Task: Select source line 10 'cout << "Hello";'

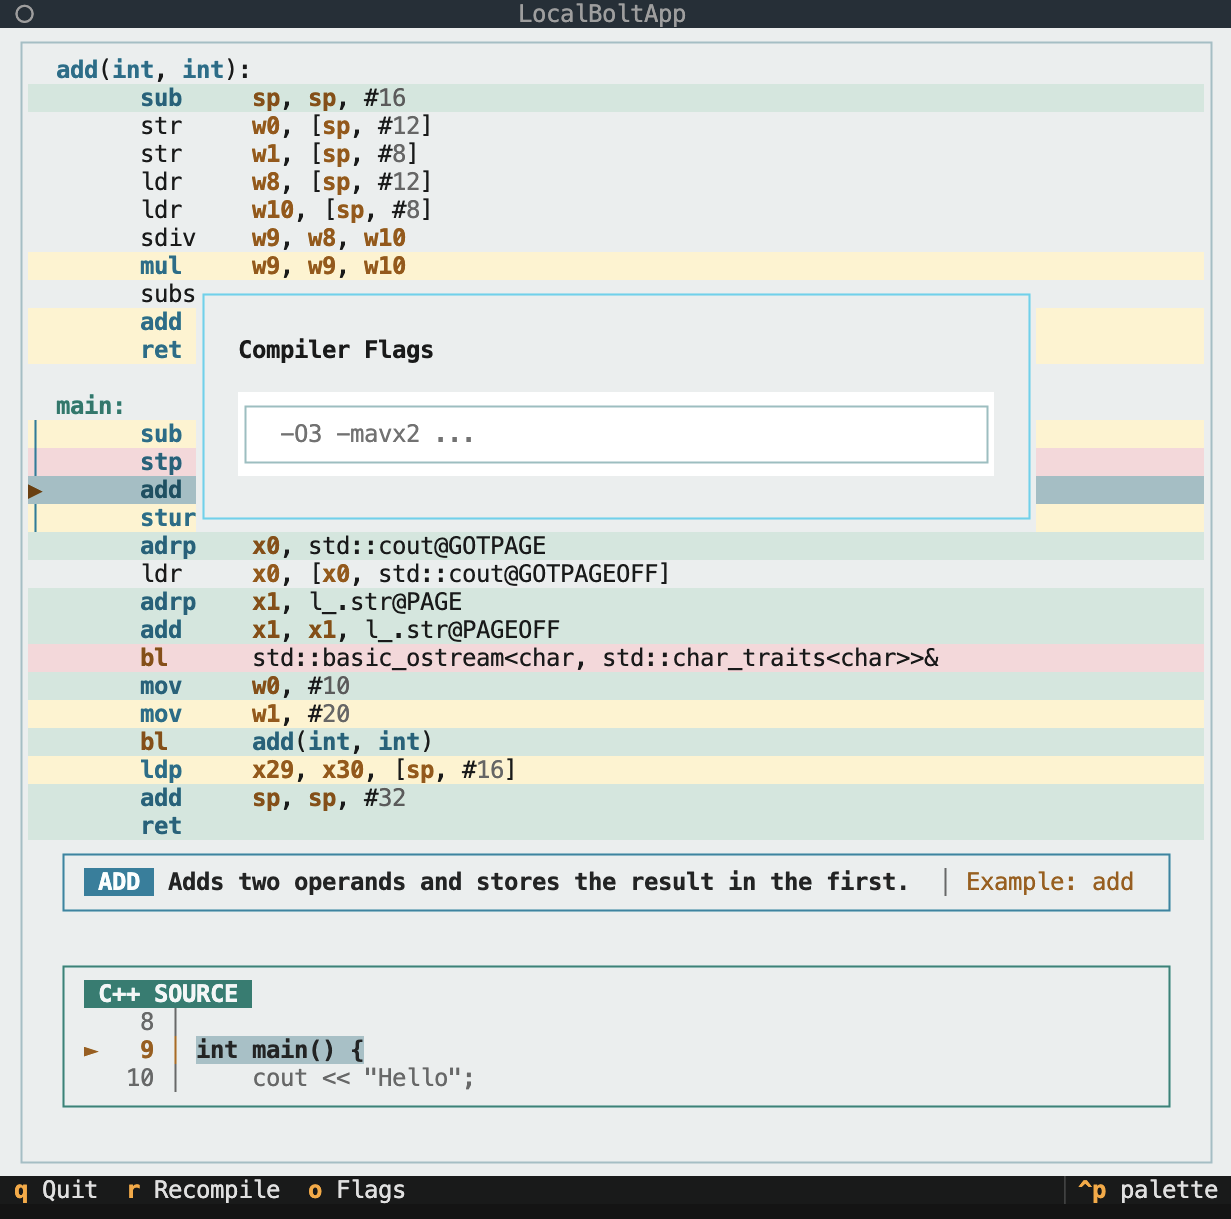Action: tap(363, 1078)
